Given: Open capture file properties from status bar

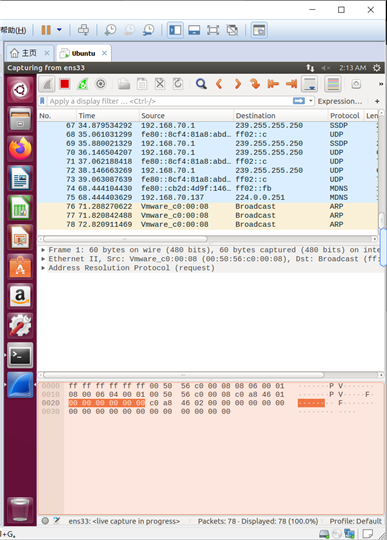Looking at the screenshot, I should pos(57,521).
